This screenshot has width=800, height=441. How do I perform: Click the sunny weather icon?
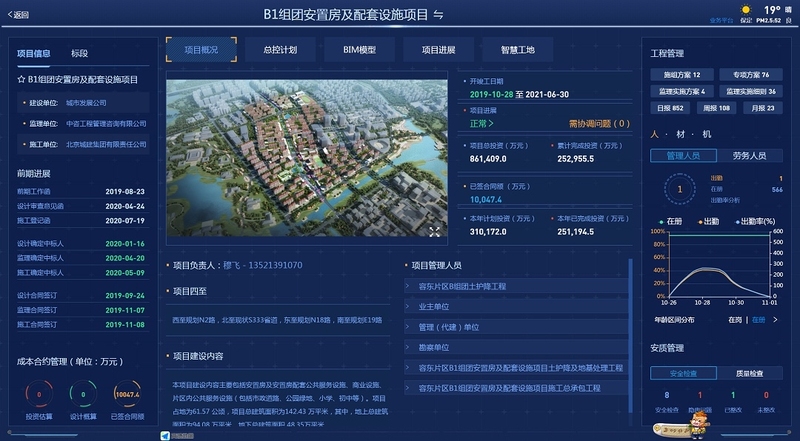746,10
